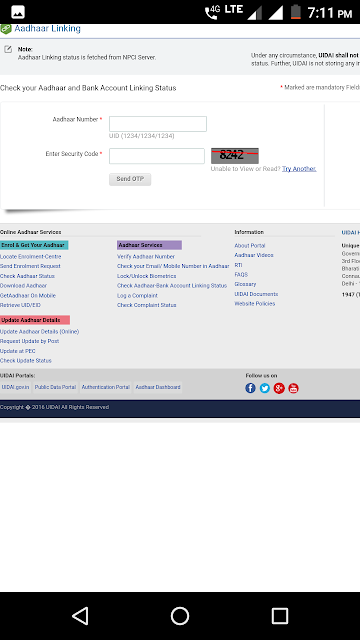Viewport: 360px width, 640px height.
Task: Open Locate Enrolment Centre link
Action: point(31,257)
